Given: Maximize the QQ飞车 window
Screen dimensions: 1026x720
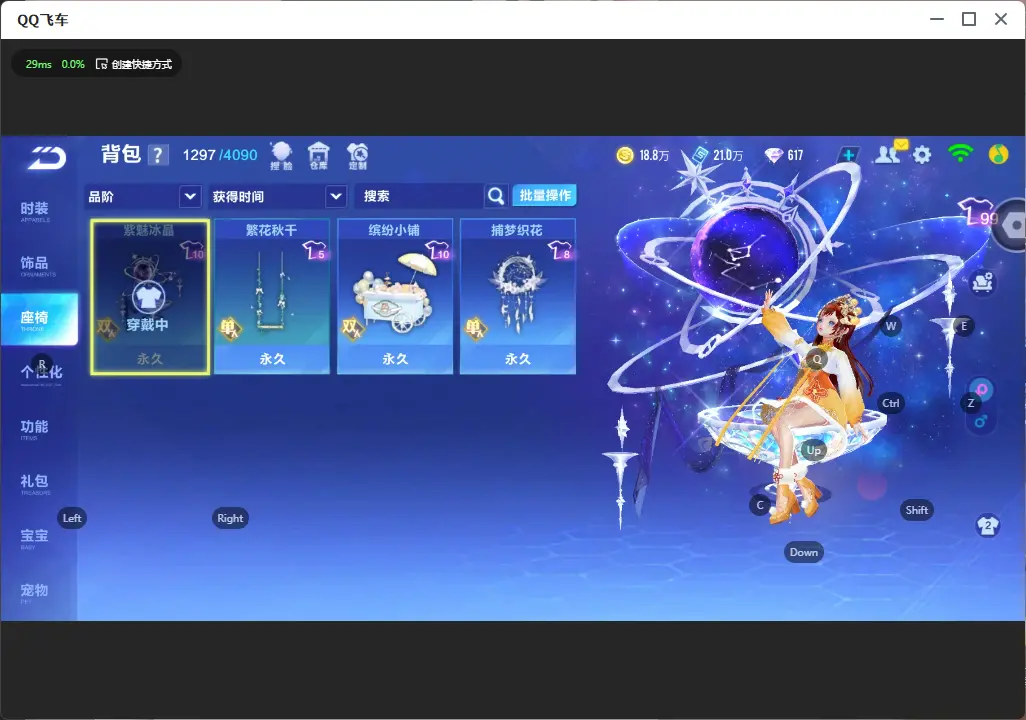Looking at the screenshot, I should 969,20.
